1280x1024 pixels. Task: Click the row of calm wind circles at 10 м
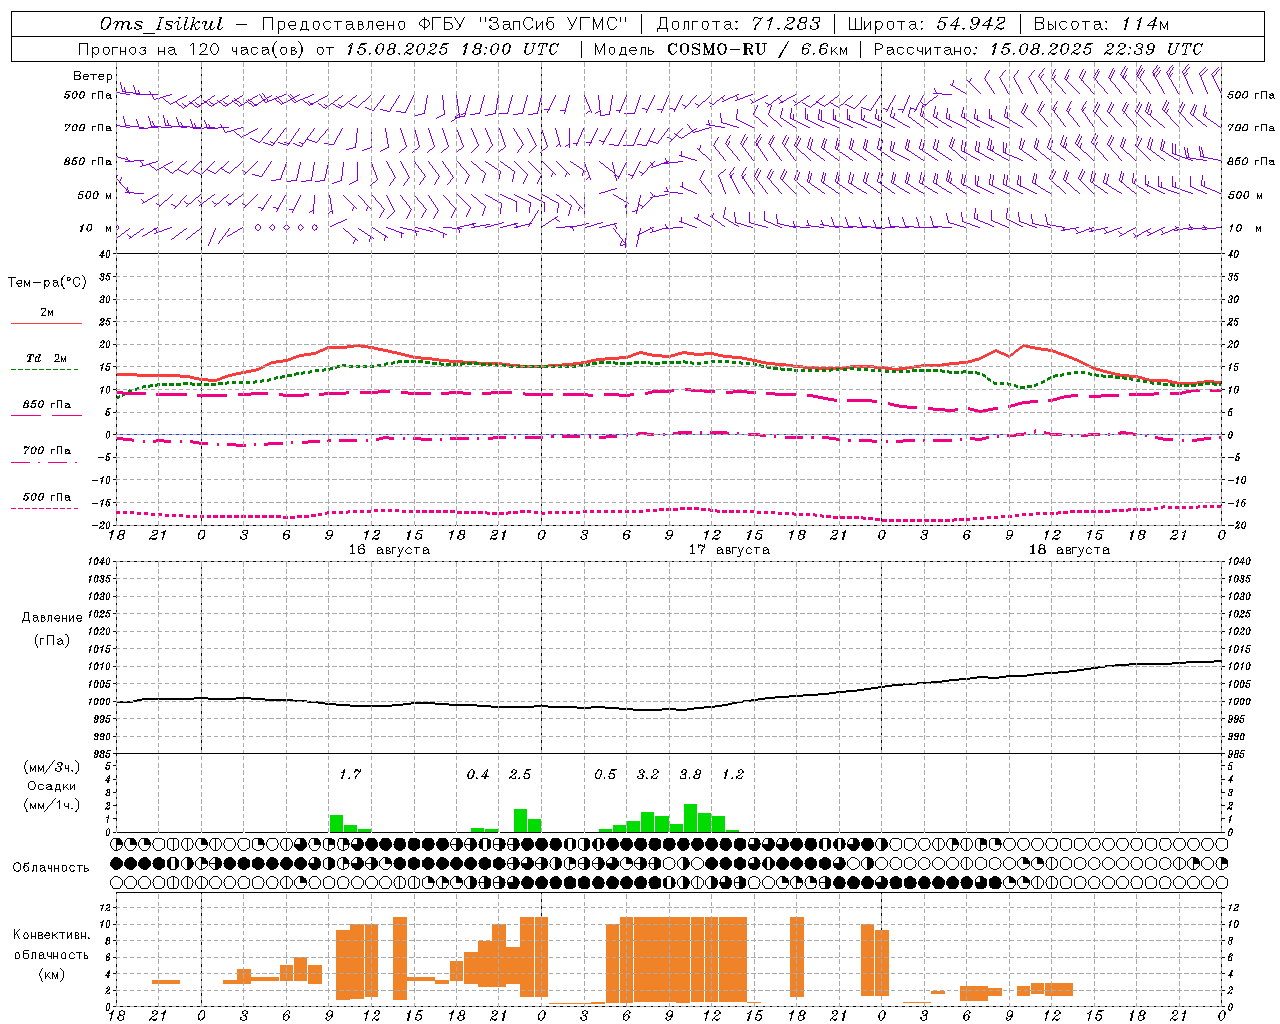click(x=286, y=228)
